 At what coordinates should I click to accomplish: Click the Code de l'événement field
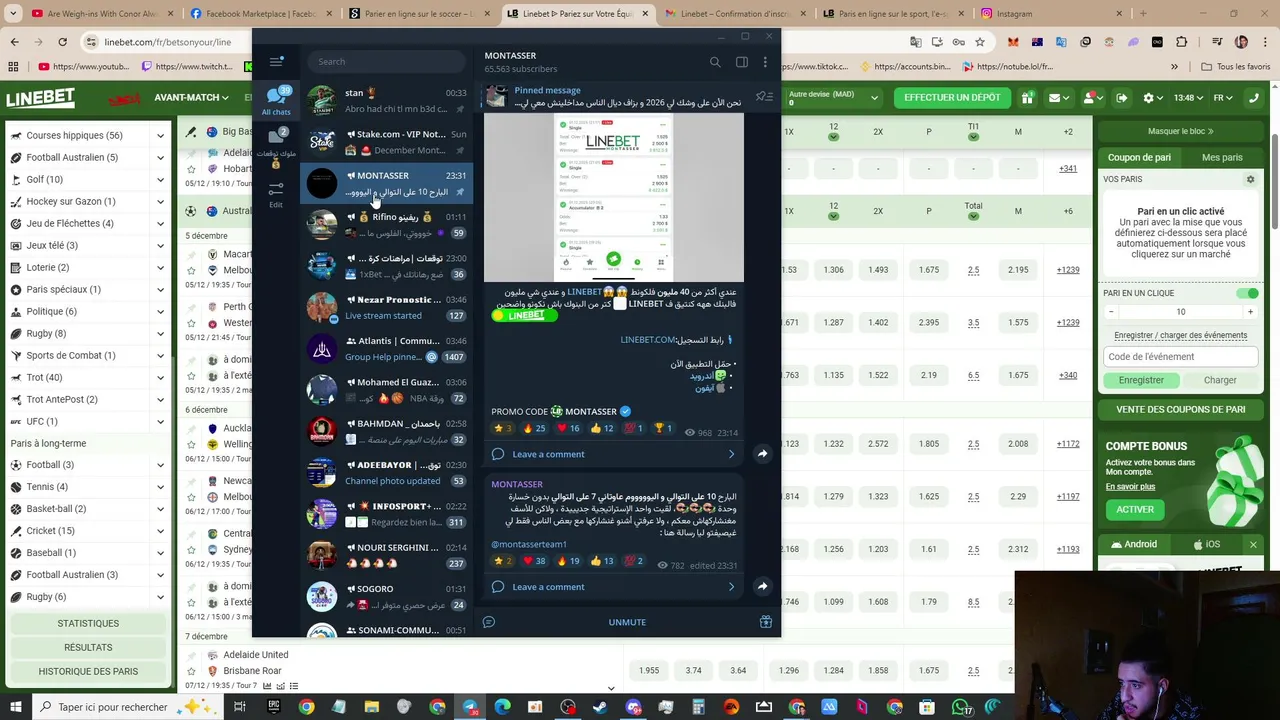tap(1180, 357)
